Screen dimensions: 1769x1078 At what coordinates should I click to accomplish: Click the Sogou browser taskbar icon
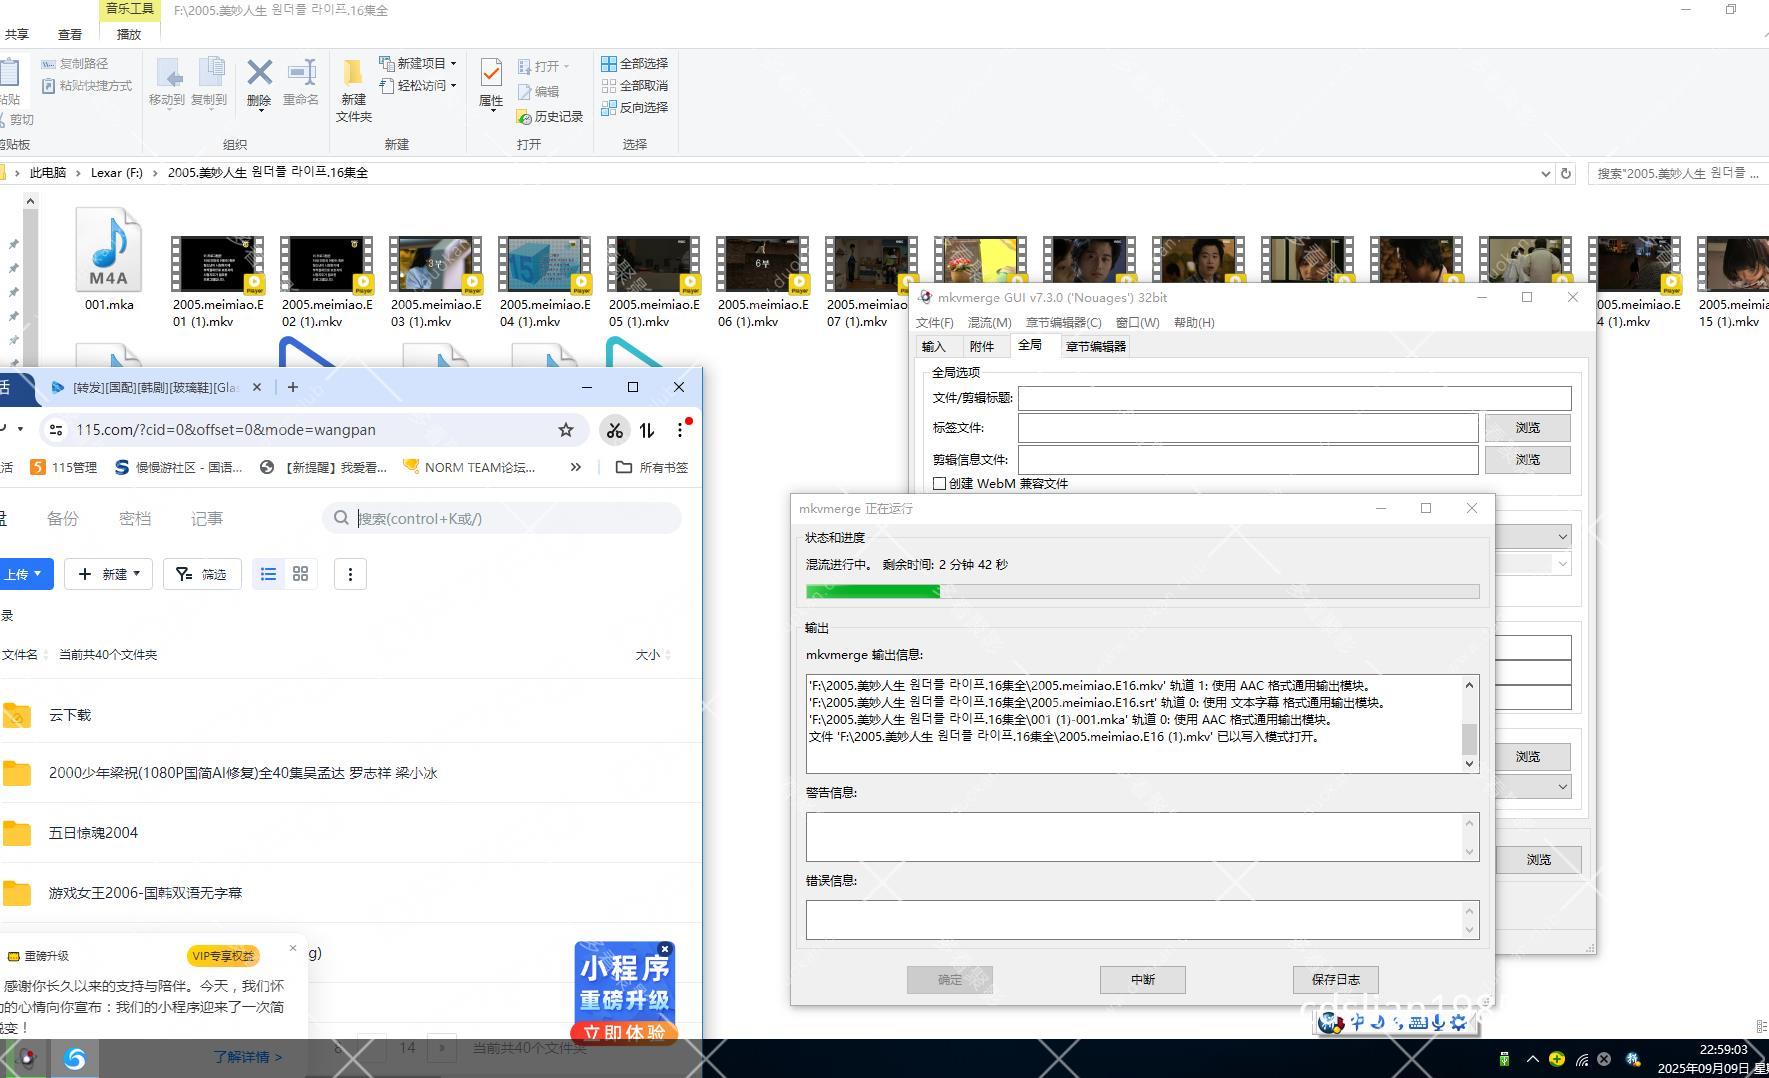[x=75, y=1058]
